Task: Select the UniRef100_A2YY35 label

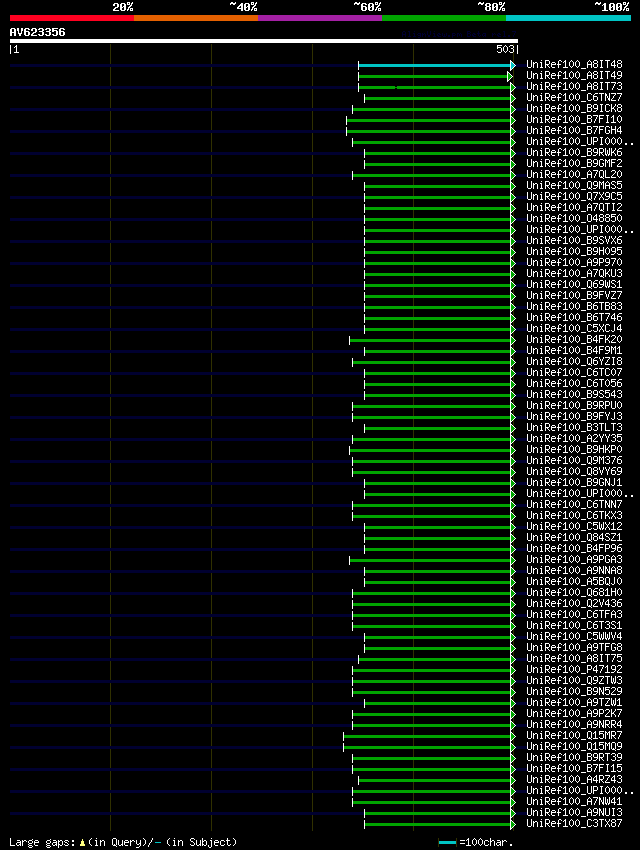Action: tap(574, 438)
